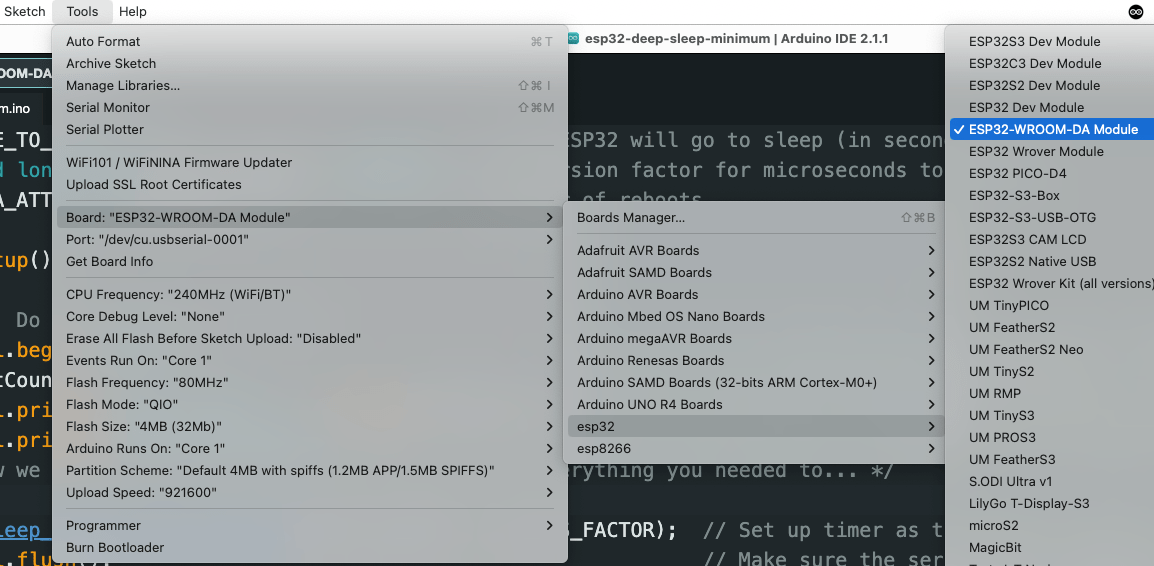Select UM FeatherS2 Neo board
This screenshot has width=1154, height=566.
tap(1052, 350)
